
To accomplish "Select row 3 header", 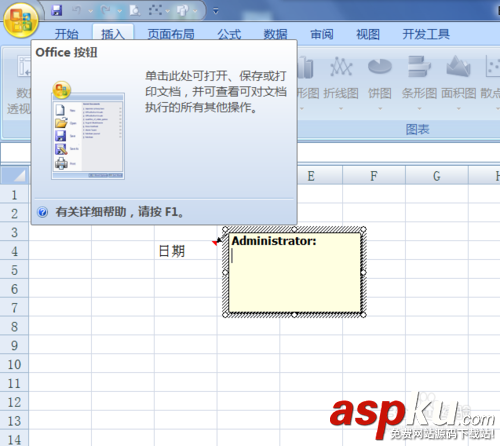I will [x=14, y=232].
